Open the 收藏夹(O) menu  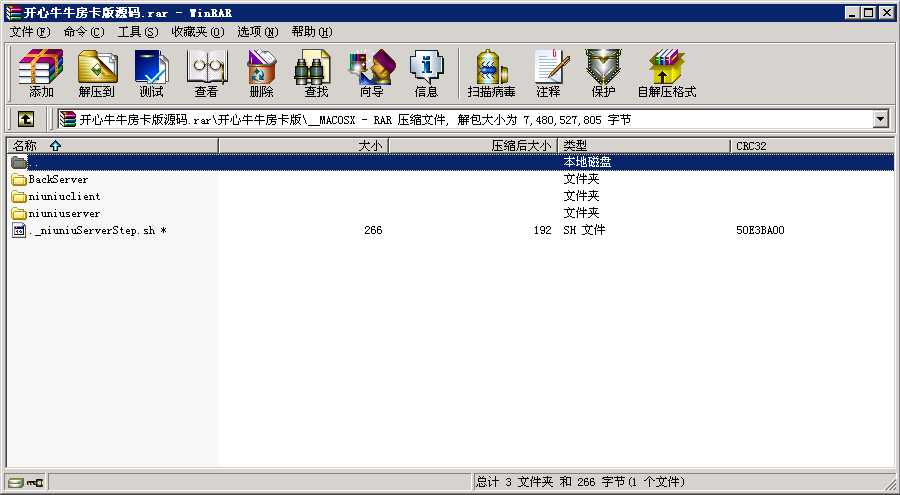click(x=198, y=32)
